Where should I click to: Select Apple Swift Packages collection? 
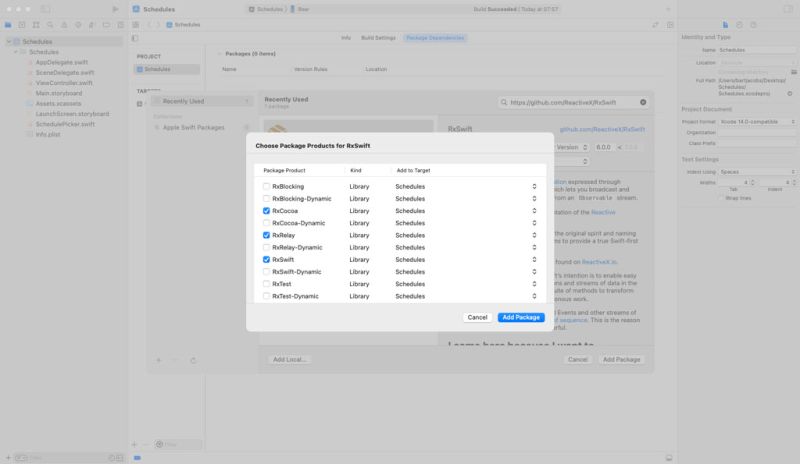coord(202,127)
